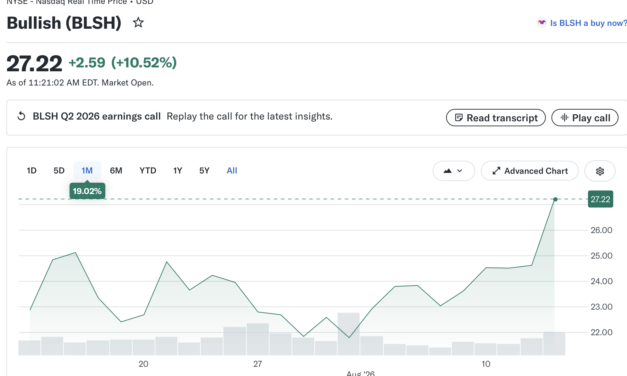Screen dimensions: 627x376
Task: Open the Advanced Chart button
Action: pyautogui.click(x=530, y=171)
